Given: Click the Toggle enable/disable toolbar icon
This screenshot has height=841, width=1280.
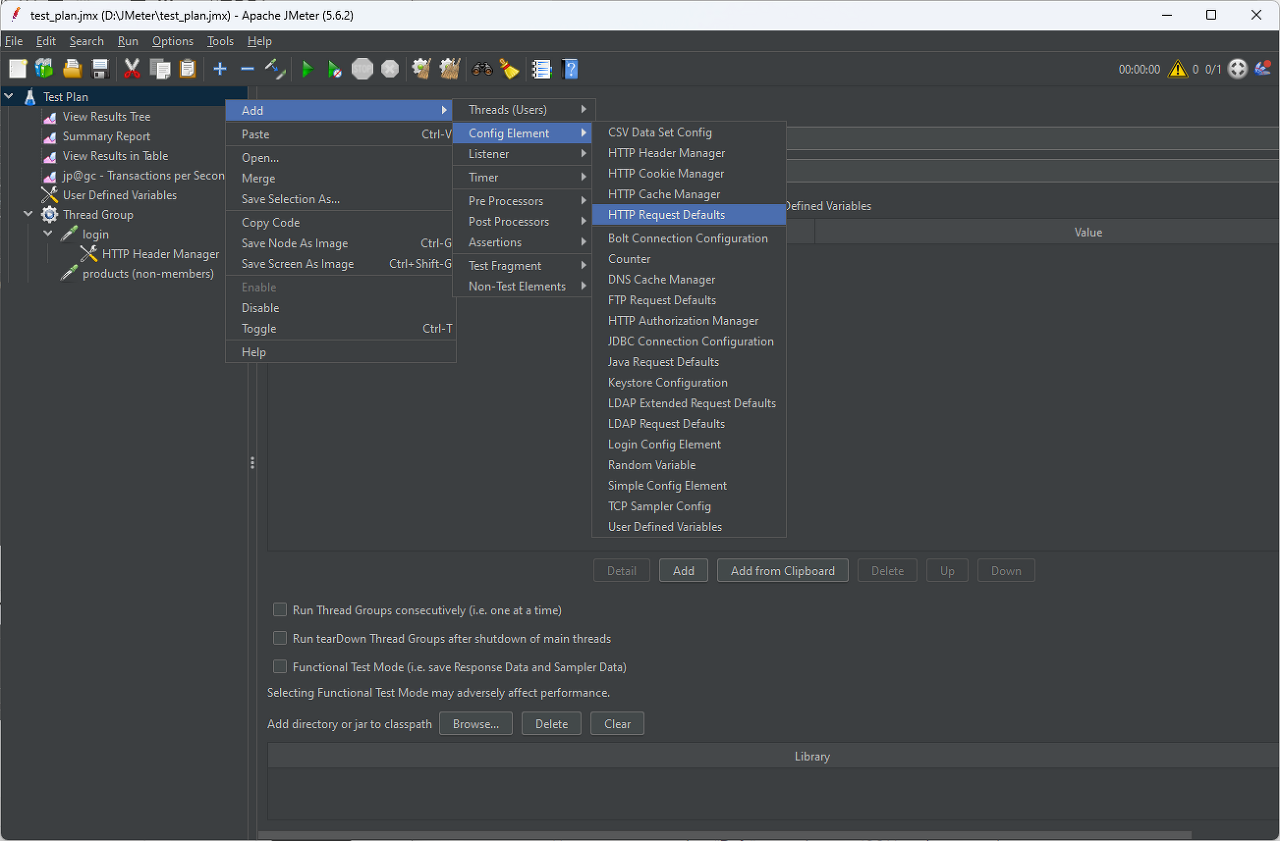Looking at the screenshot, I should (275, 69).
